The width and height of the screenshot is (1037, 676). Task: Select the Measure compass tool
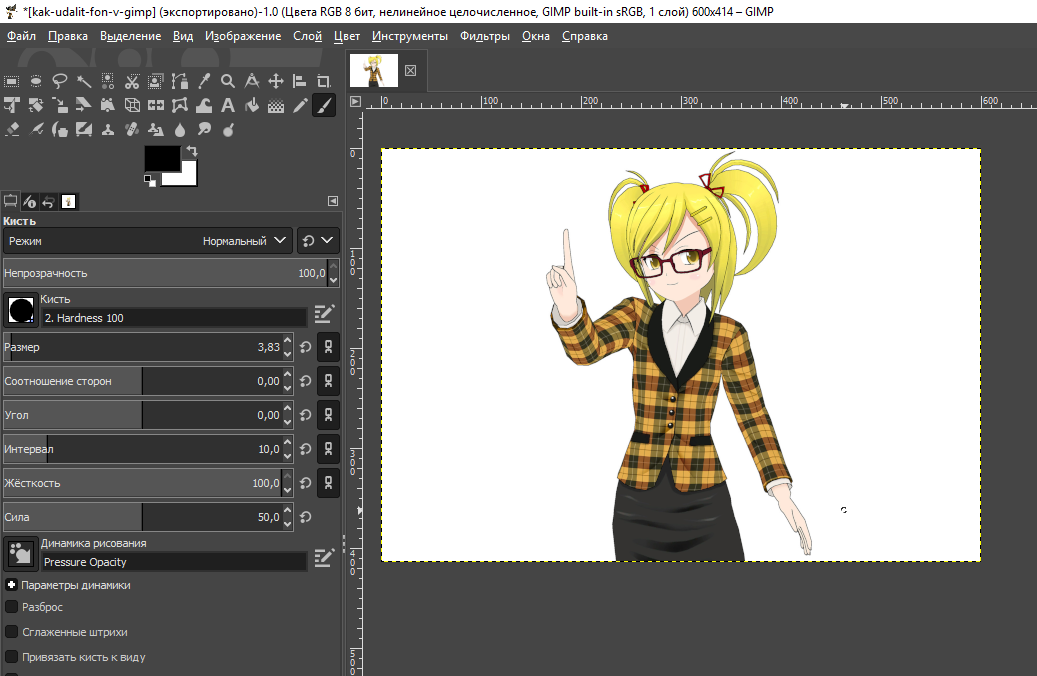click(252, 81)
